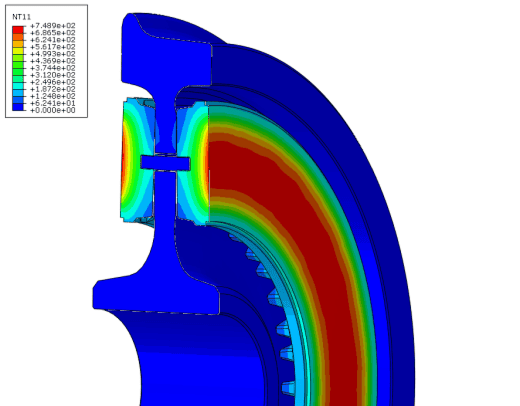Select the +1.248e+02 legend value
Image resolution: width=520 pixels, height=406 pixels.
[x=53, y=96]
